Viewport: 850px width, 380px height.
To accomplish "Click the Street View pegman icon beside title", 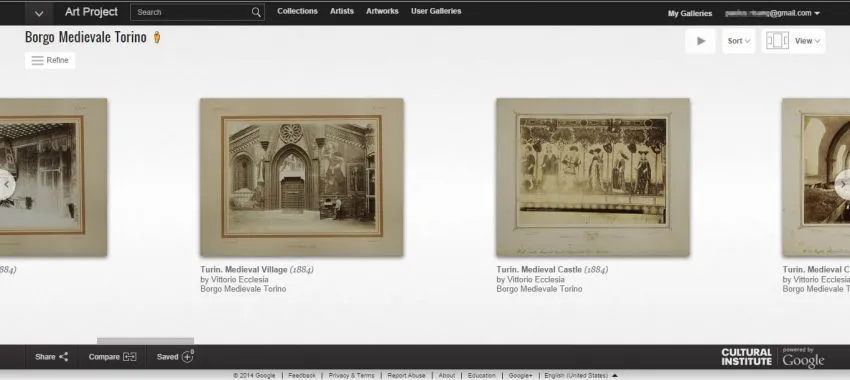I will 157,37.
